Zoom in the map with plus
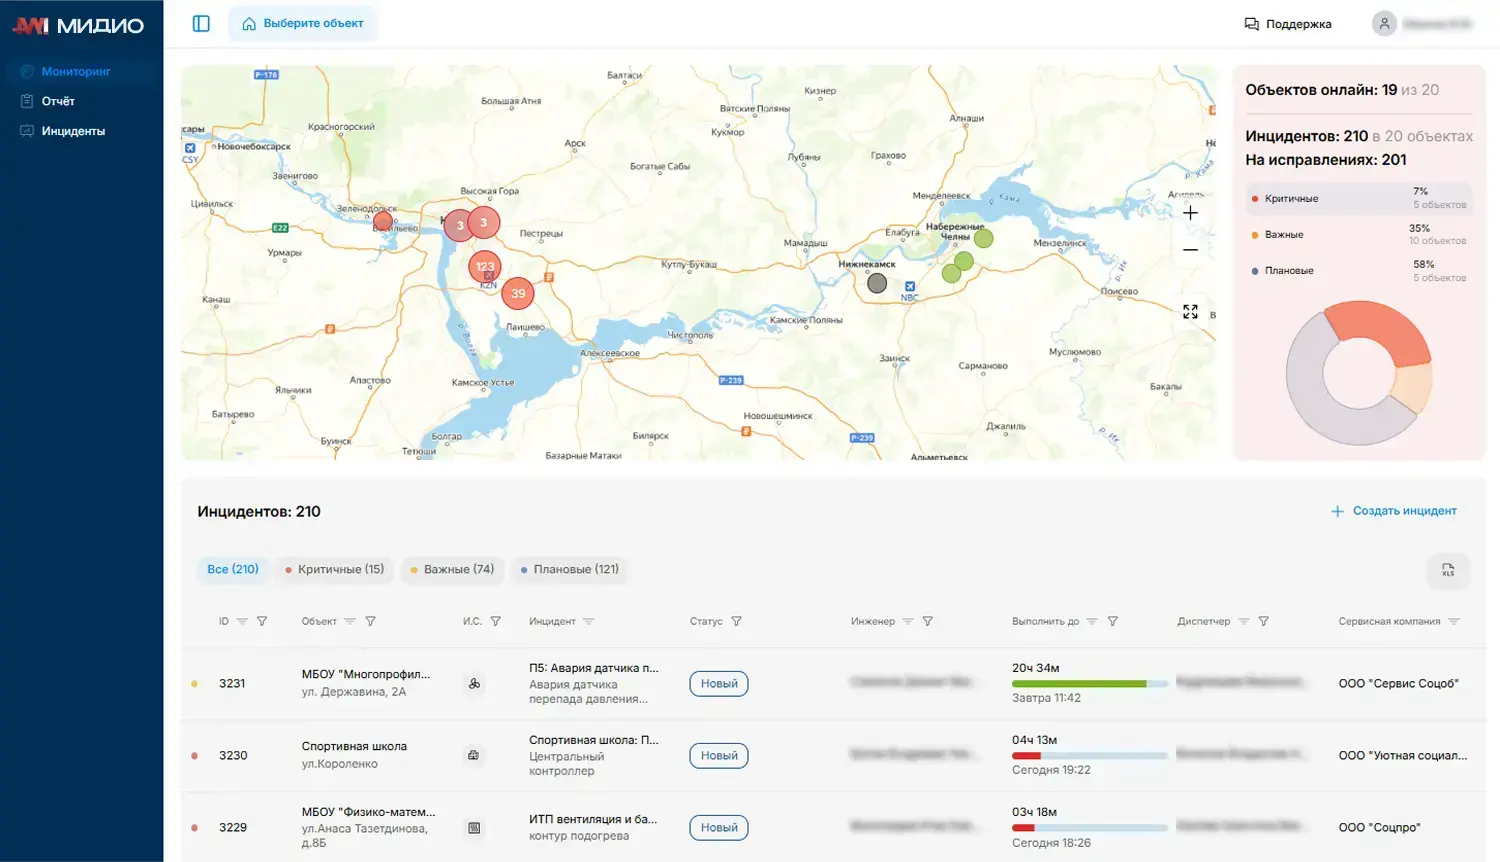Screen dimensions: 1500x862 click(x=1190, y=213)
